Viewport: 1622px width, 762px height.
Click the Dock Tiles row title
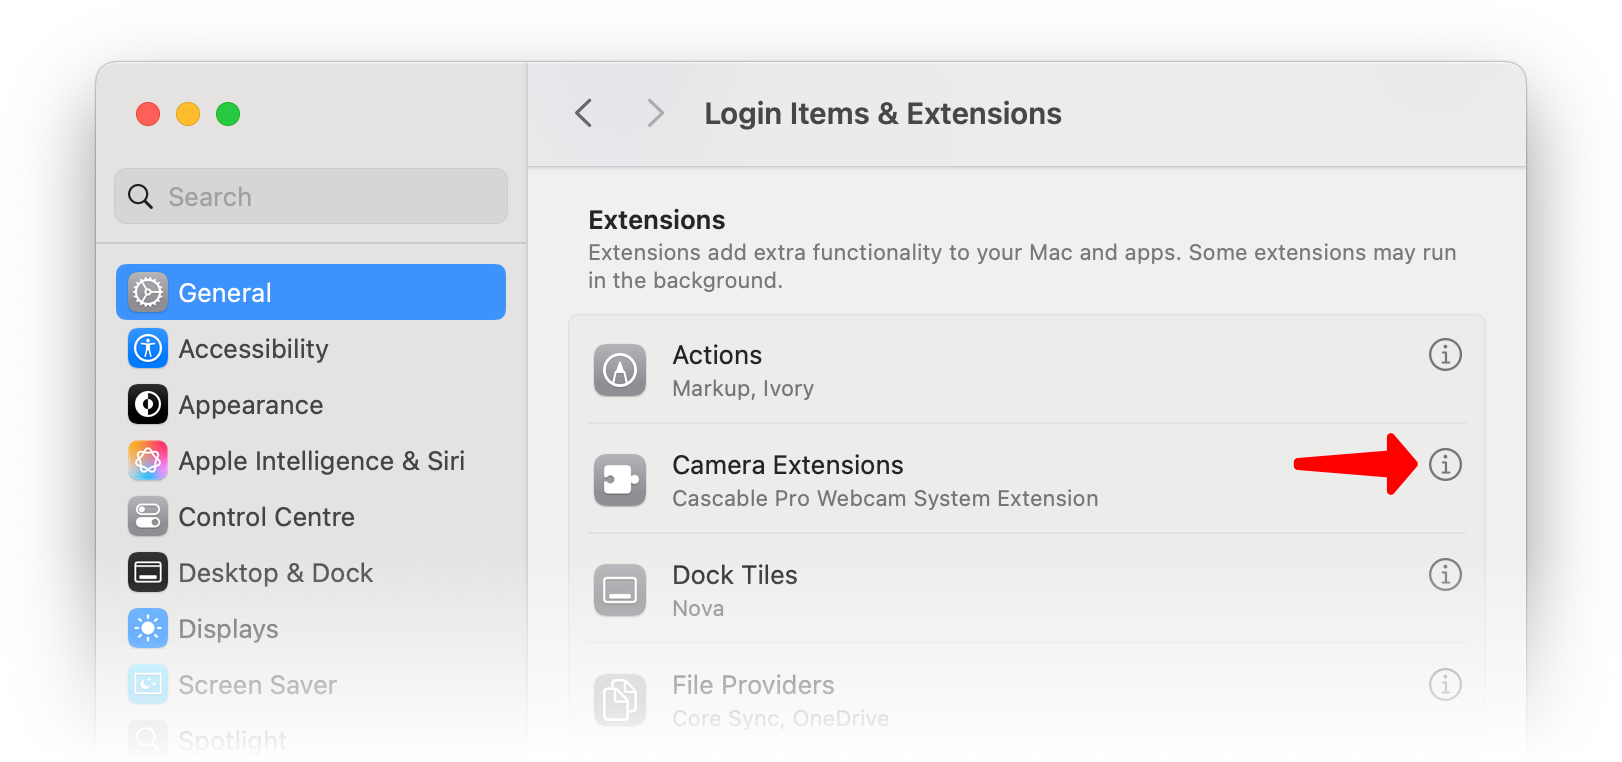tap(735, 575)
